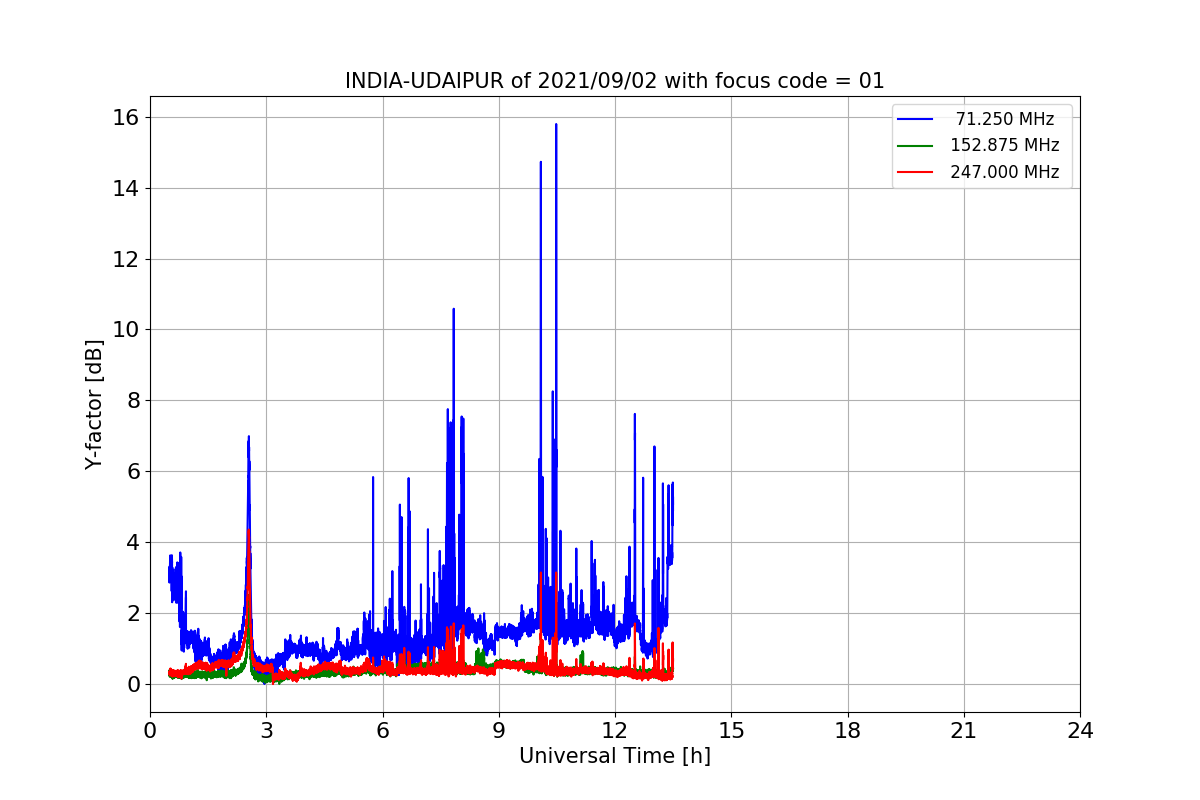Click the x-axis tick label 12
Viewport: 1200px width, 800px height.
tap(614, 730)
